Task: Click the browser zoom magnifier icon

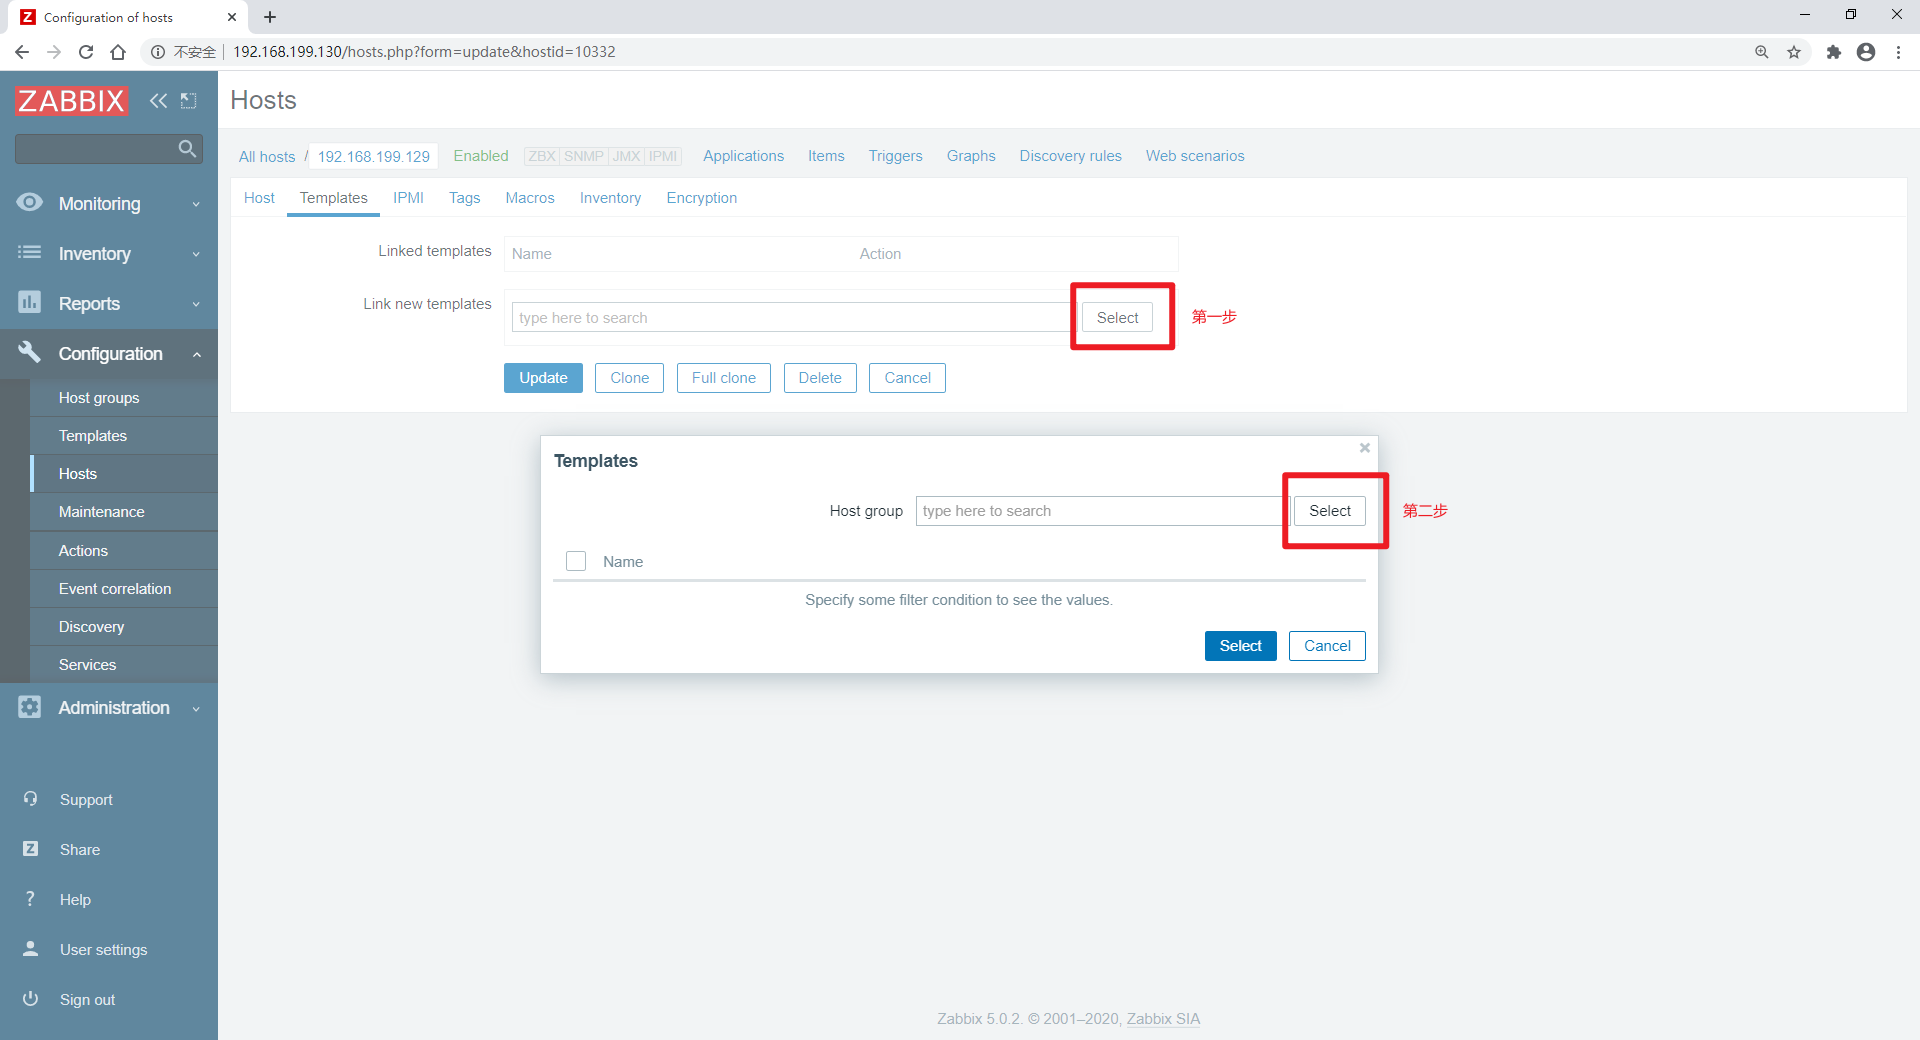Action: click(x=1762, y=52)
